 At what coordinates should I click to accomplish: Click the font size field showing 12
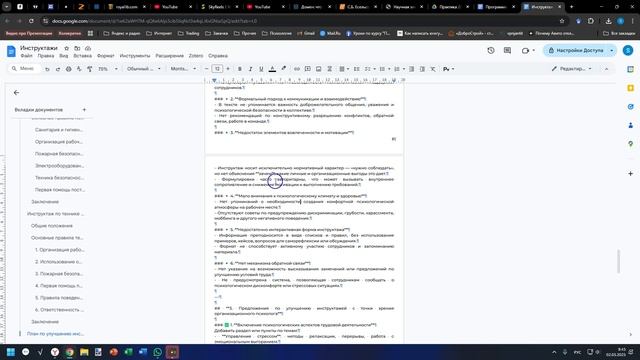point(217,69)
